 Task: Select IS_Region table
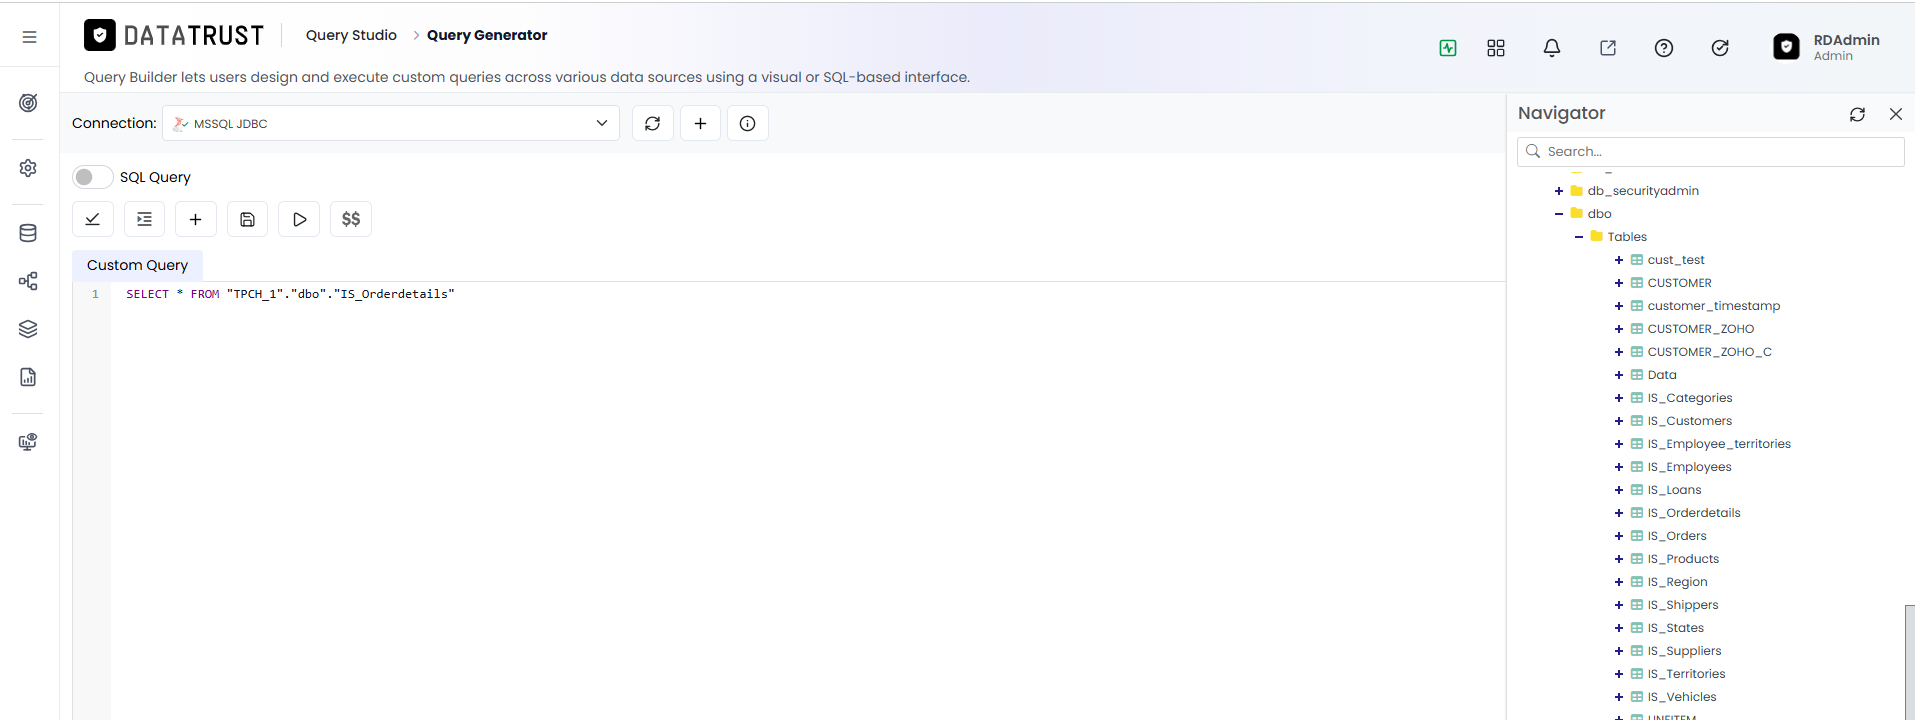1677,582
